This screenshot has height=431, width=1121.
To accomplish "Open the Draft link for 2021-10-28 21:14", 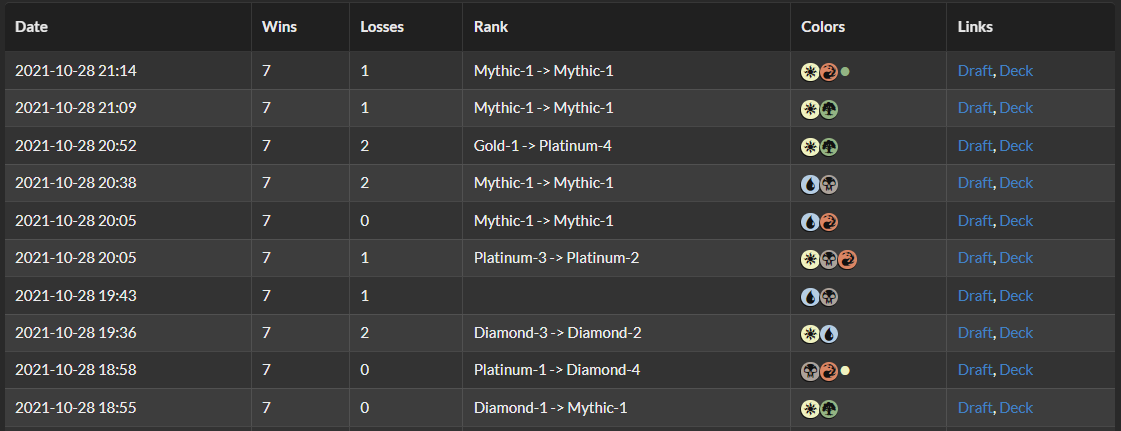I will [x=974, y=70].
